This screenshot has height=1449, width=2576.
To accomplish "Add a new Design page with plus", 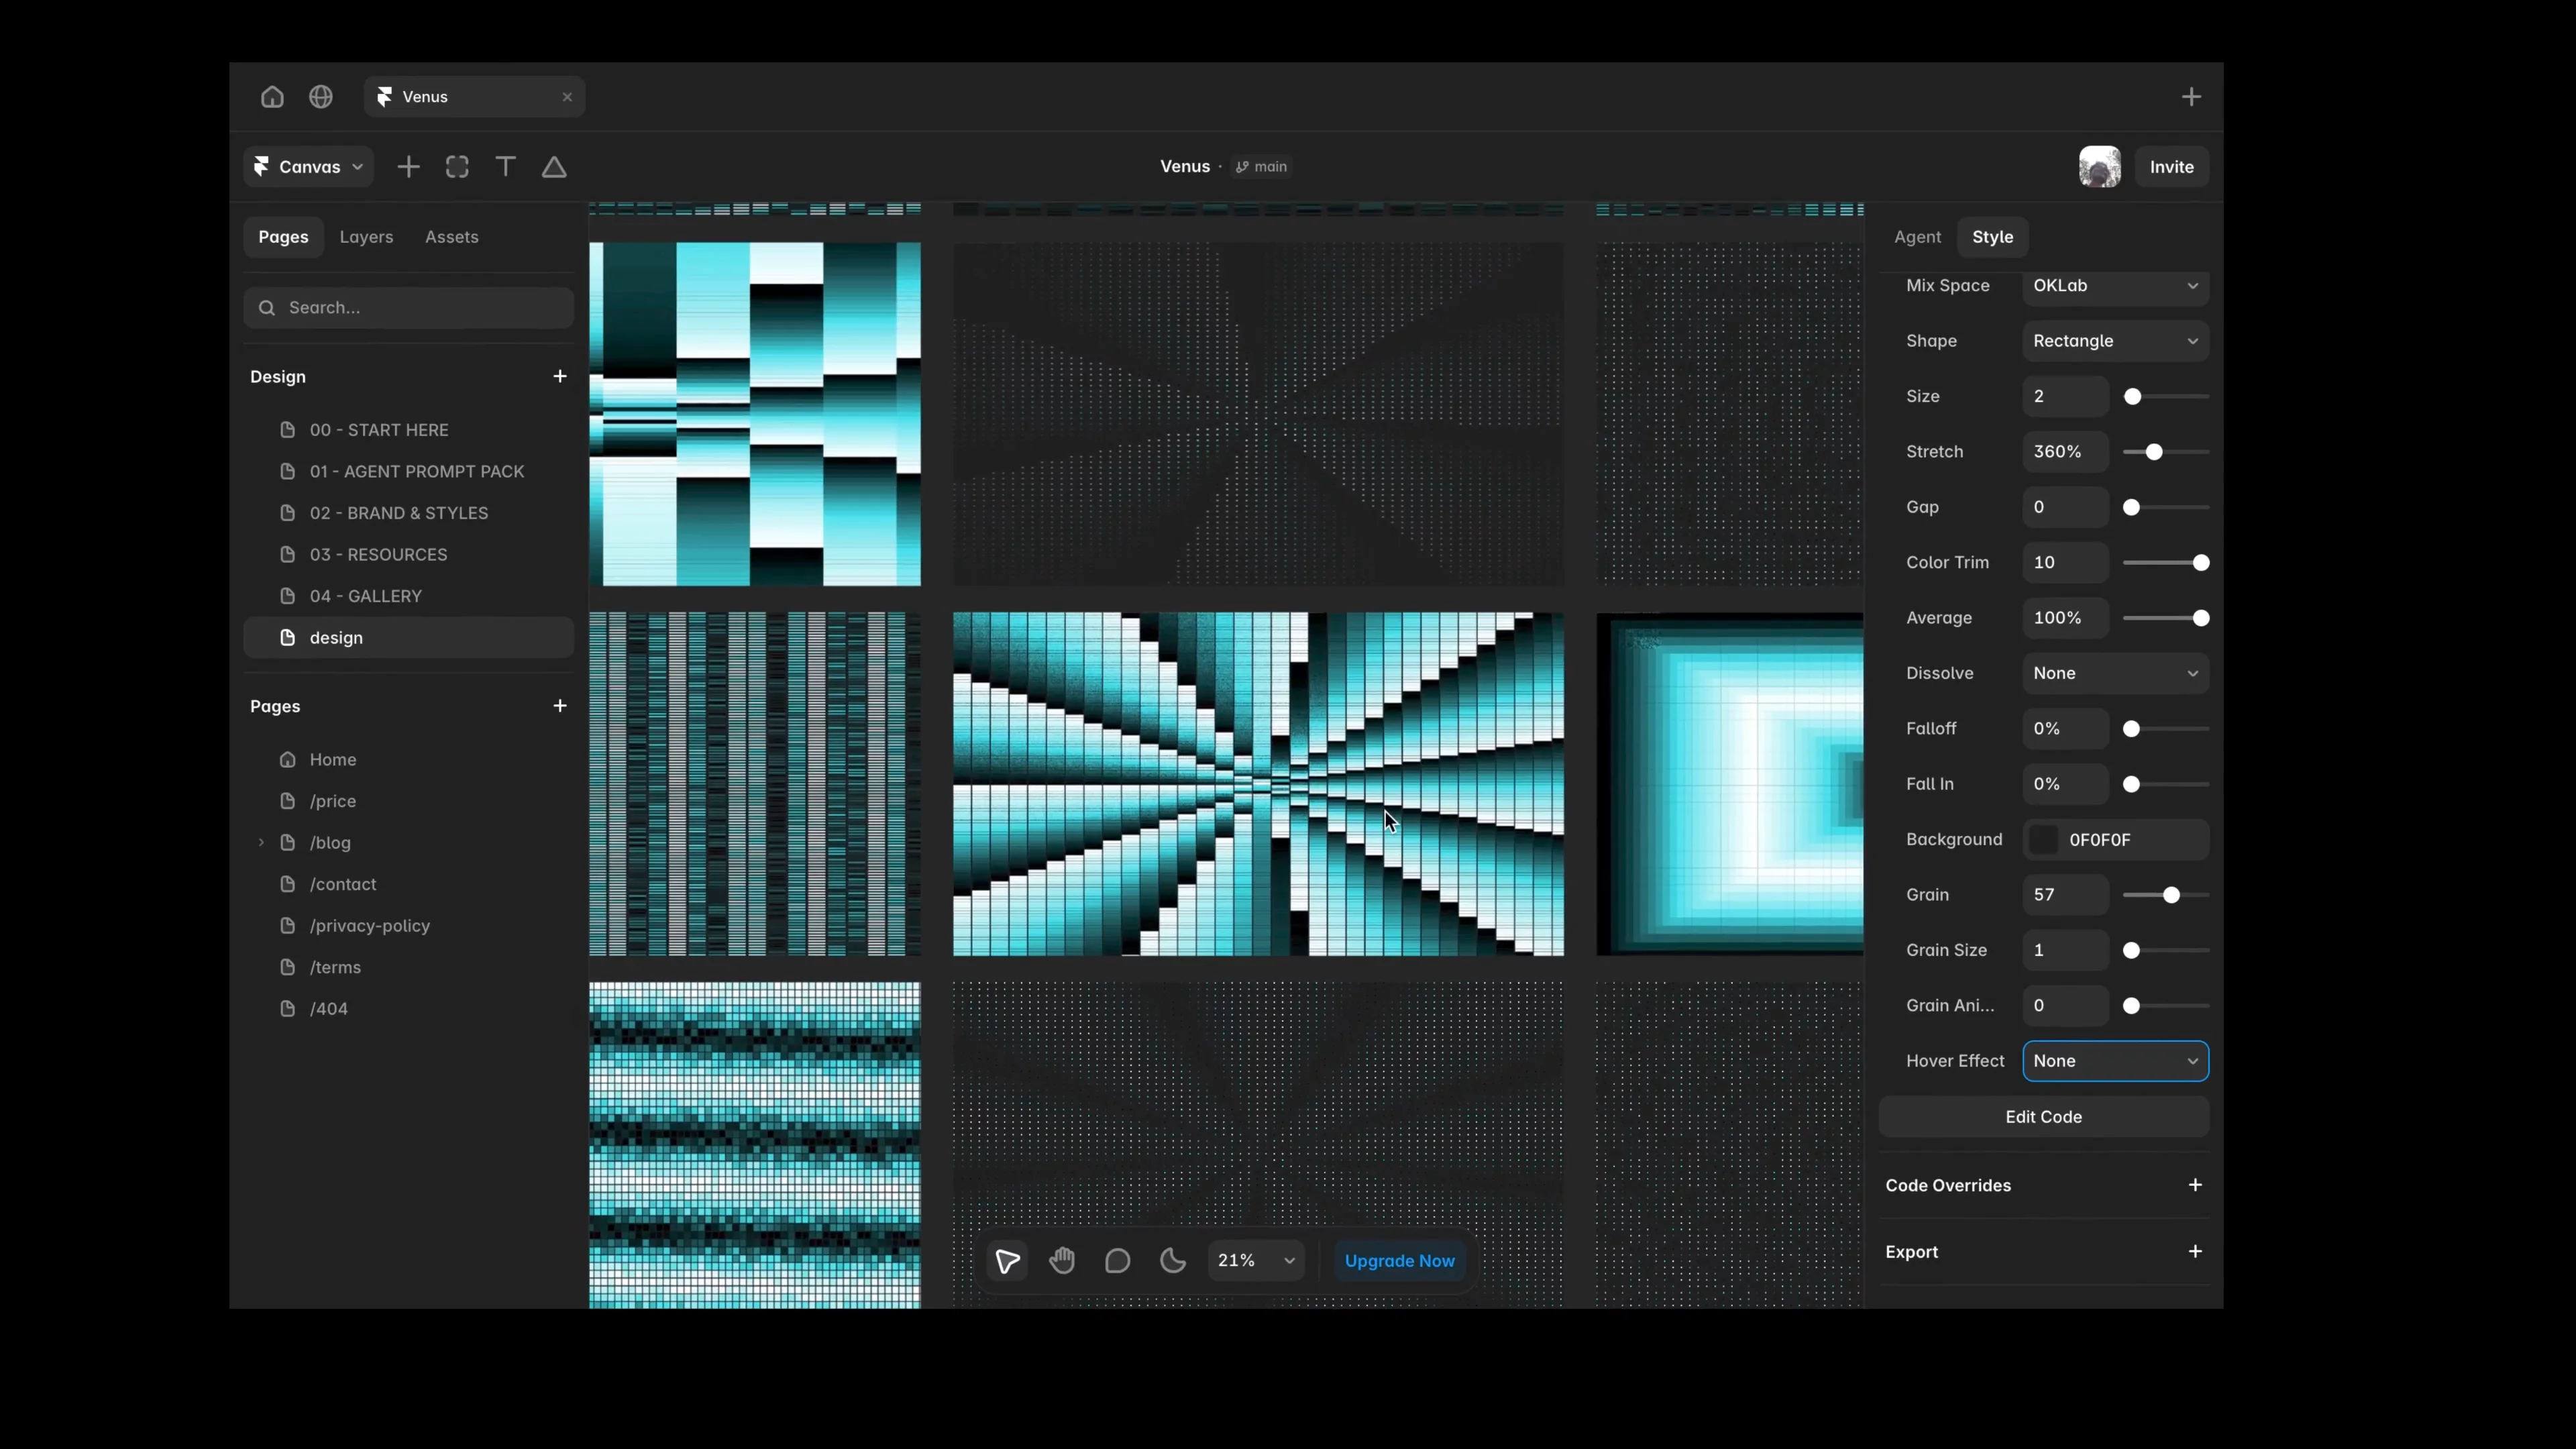I will pyautogui.click(x=560, y=376).
